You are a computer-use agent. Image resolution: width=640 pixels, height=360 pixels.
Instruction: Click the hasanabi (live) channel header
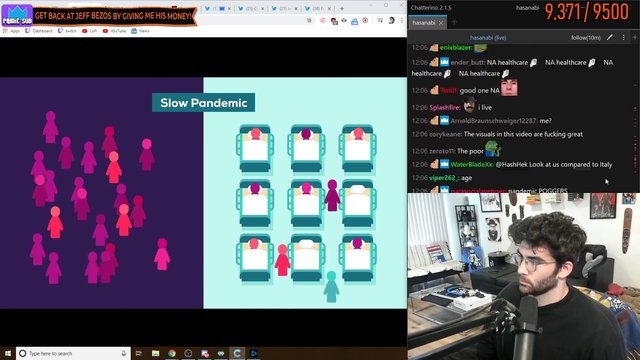coord(488,38)
